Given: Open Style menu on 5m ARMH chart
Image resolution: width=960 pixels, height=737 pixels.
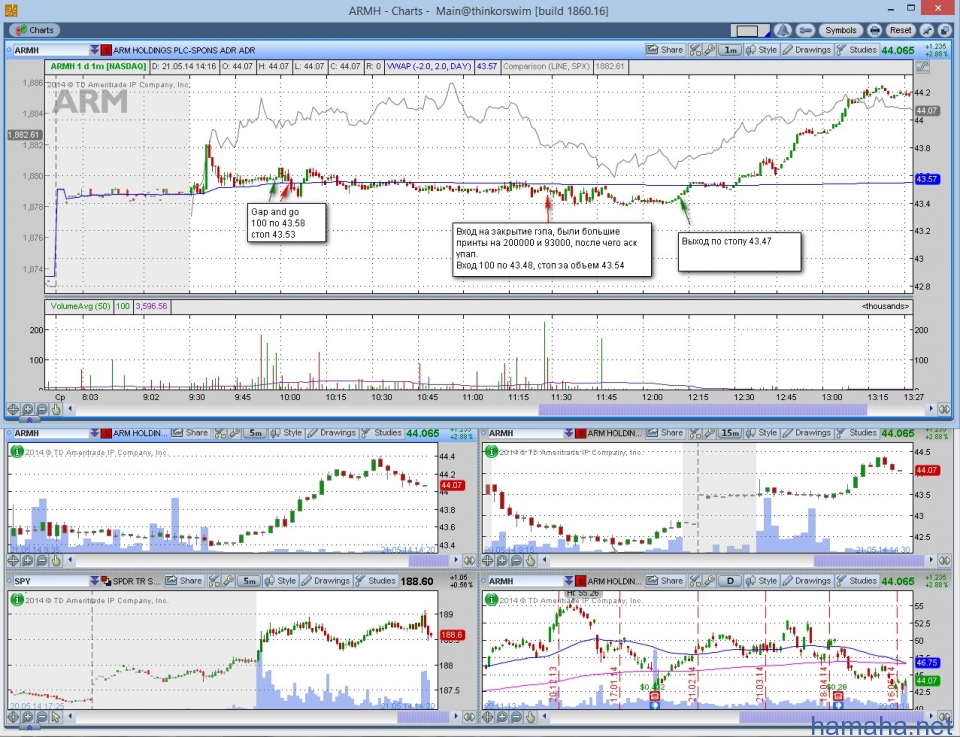Looking at the screenshot, I should point(286,433).
